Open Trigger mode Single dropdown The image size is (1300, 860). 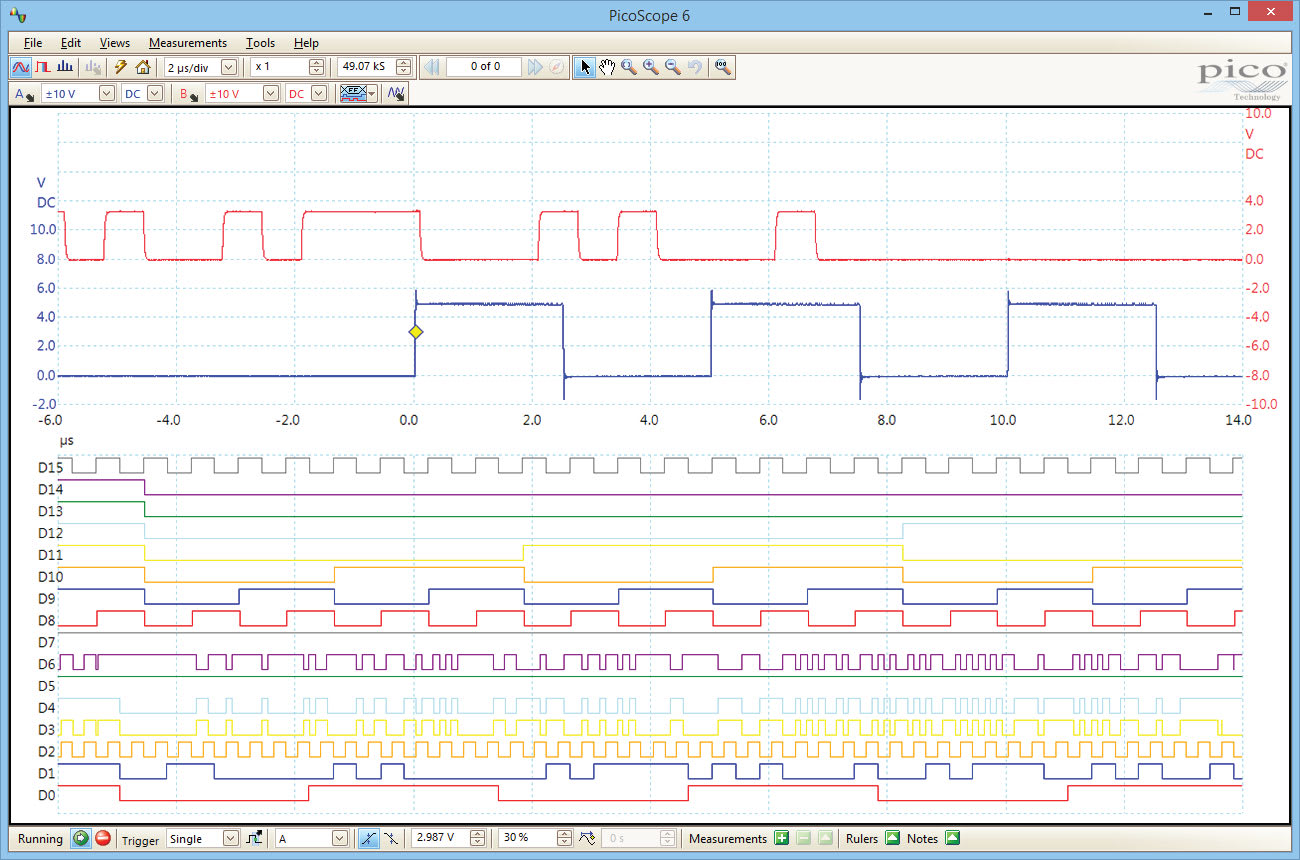coord(231,838)
